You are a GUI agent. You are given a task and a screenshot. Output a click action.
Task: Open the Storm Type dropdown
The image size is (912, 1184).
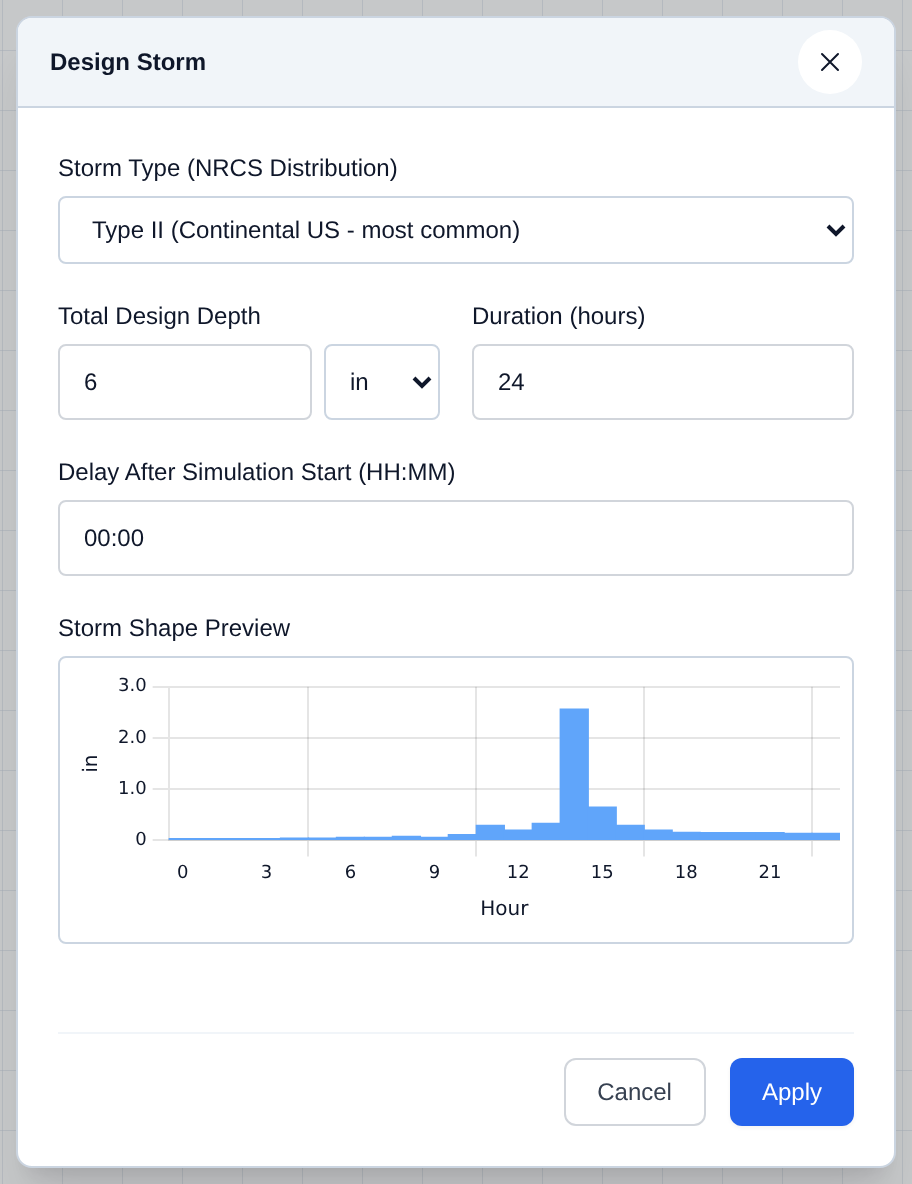click(456, 230)
